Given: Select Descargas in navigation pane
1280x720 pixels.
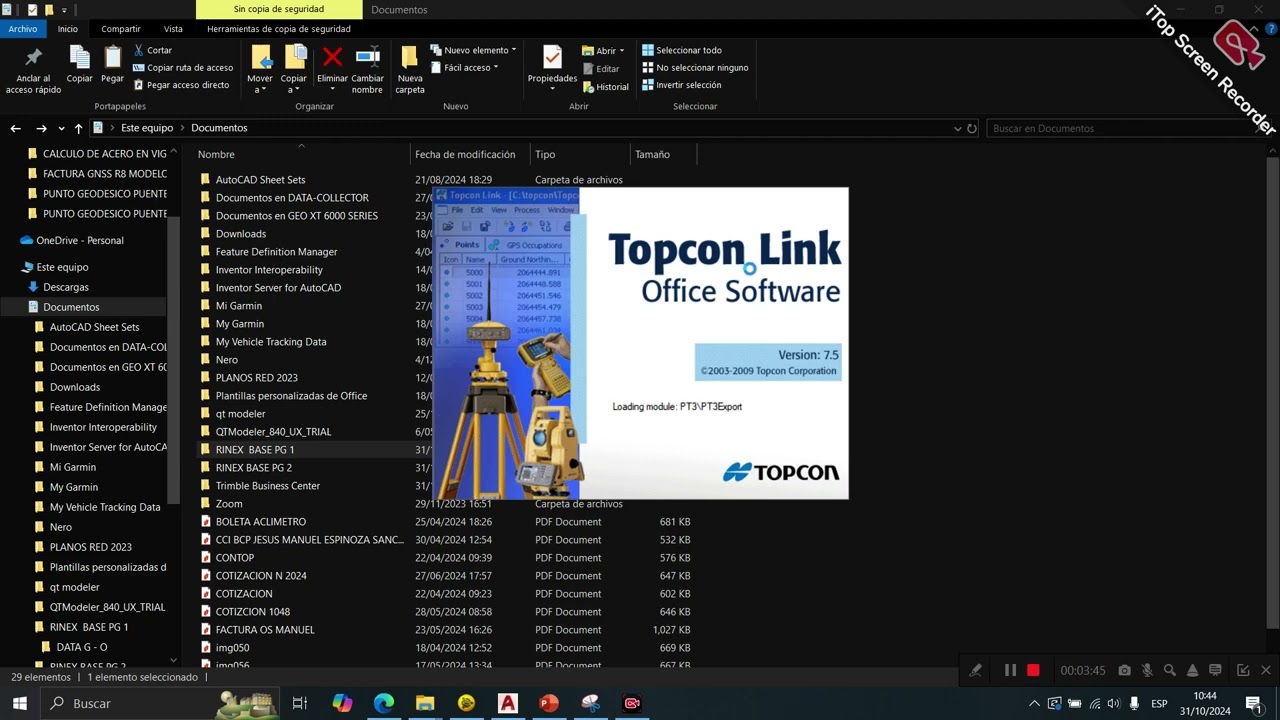Looking at the screenshot, I should coord(65,287).
